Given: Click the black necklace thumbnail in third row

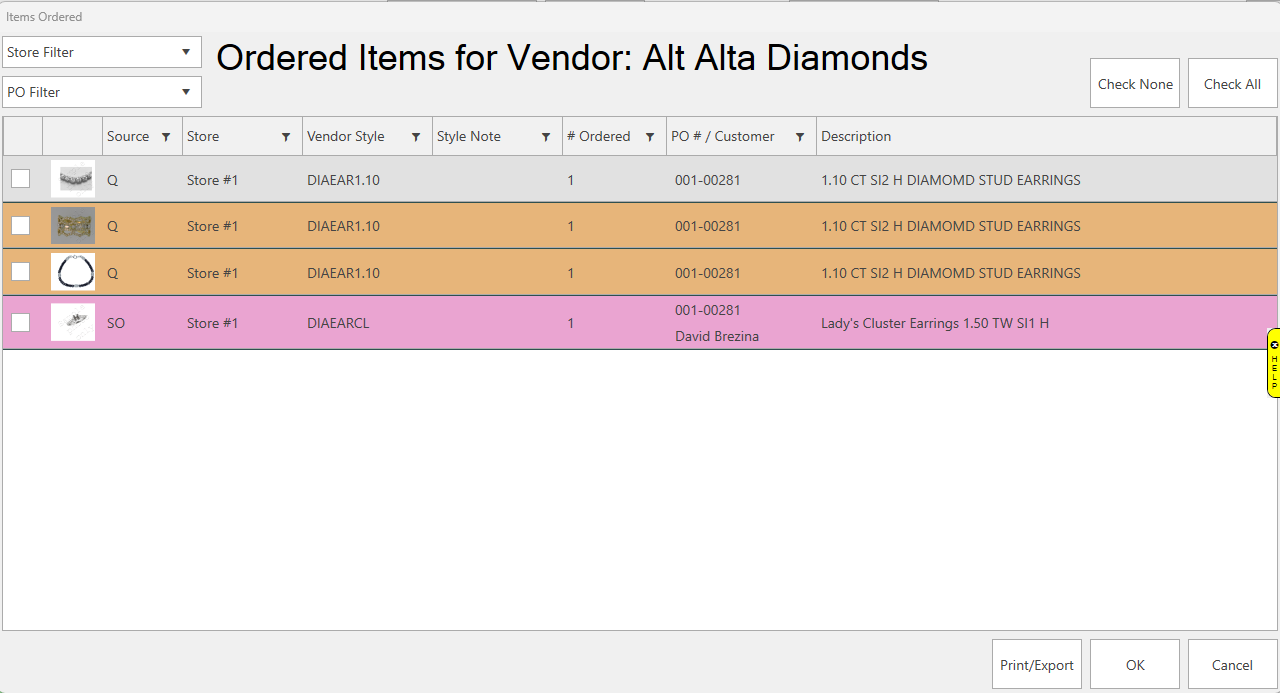Looking at the screenshot, I should 73,272.
